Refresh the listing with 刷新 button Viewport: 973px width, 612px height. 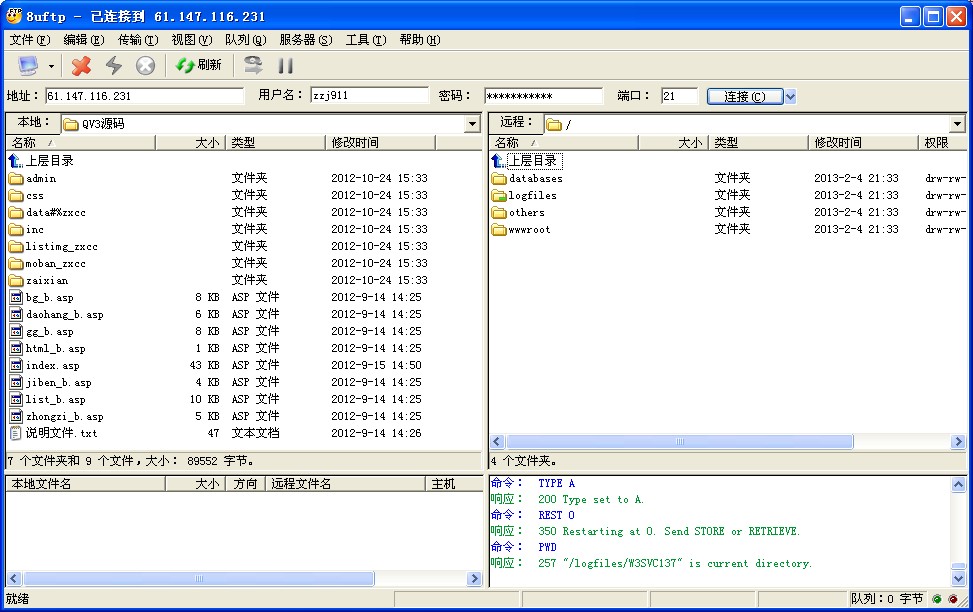tap(198, 65)
